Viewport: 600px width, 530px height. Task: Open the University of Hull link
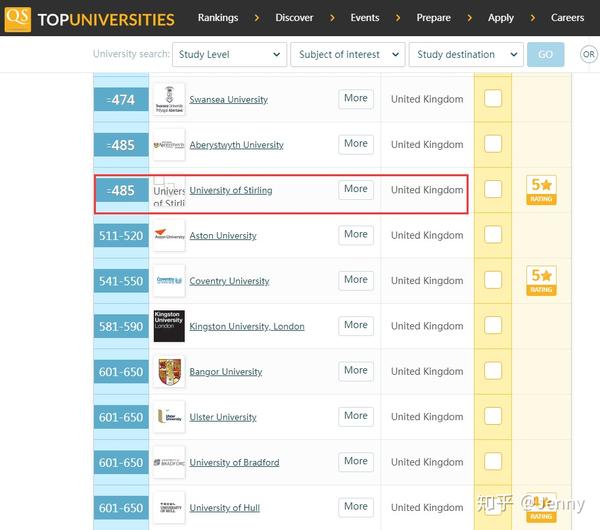pos(225,508)
